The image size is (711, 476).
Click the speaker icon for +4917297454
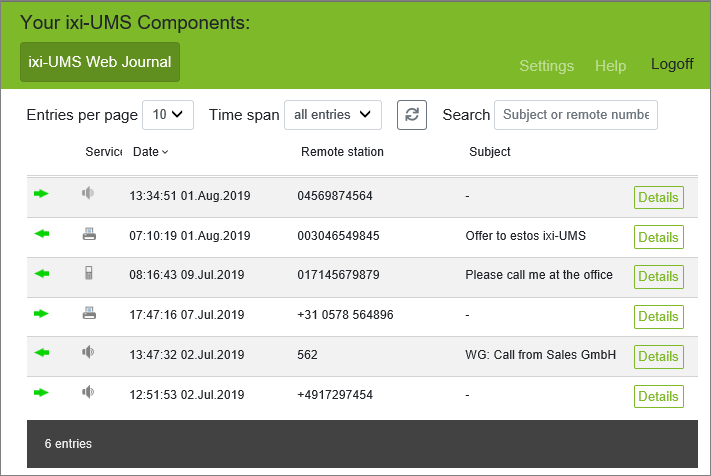[88, 393]
